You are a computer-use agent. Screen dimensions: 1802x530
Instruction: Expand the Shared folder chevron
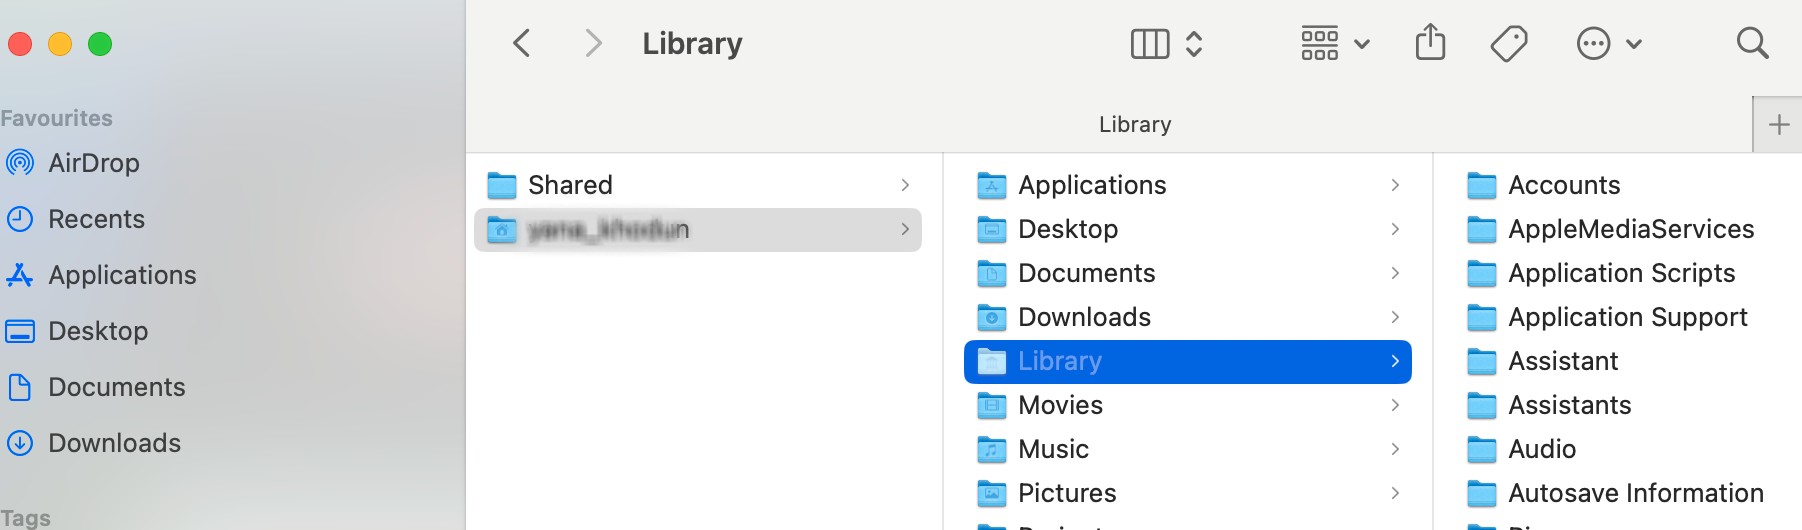click(x=905, y=185)
